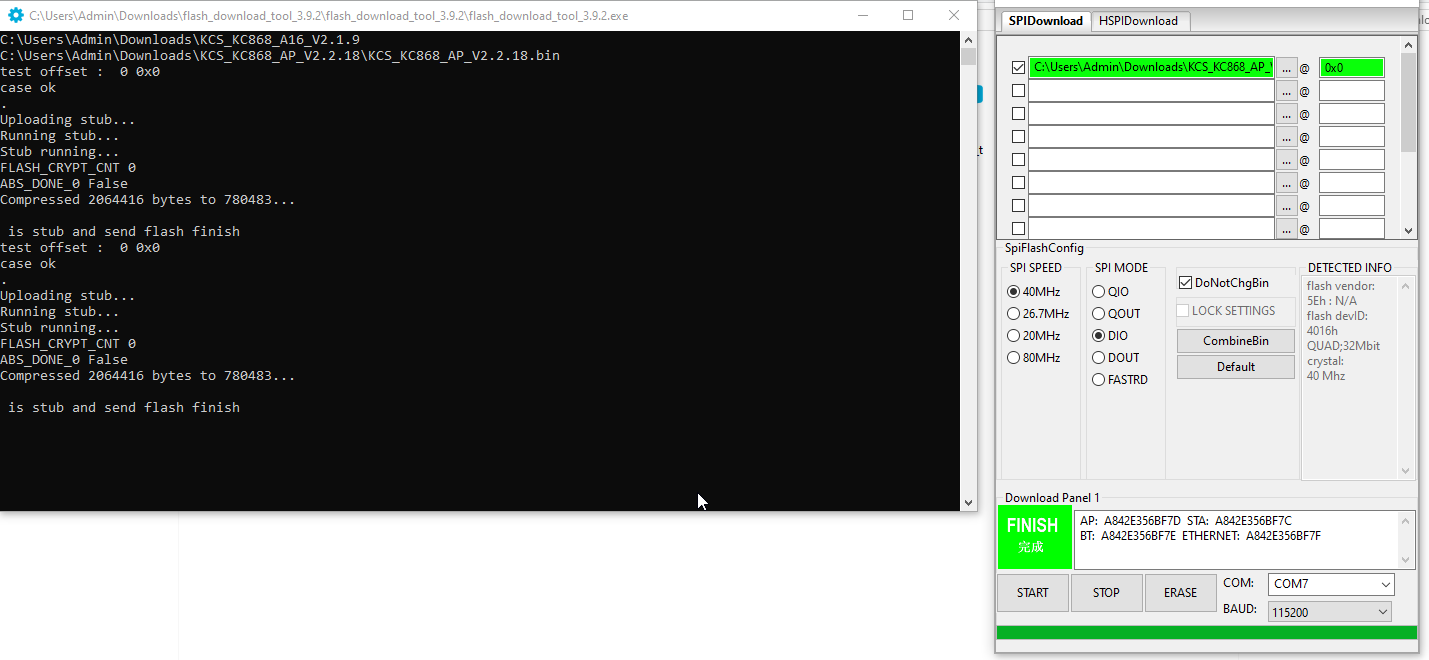Click the browse button for the first file row
Screen dimensions: 1429x660
tap(1287, 68)
